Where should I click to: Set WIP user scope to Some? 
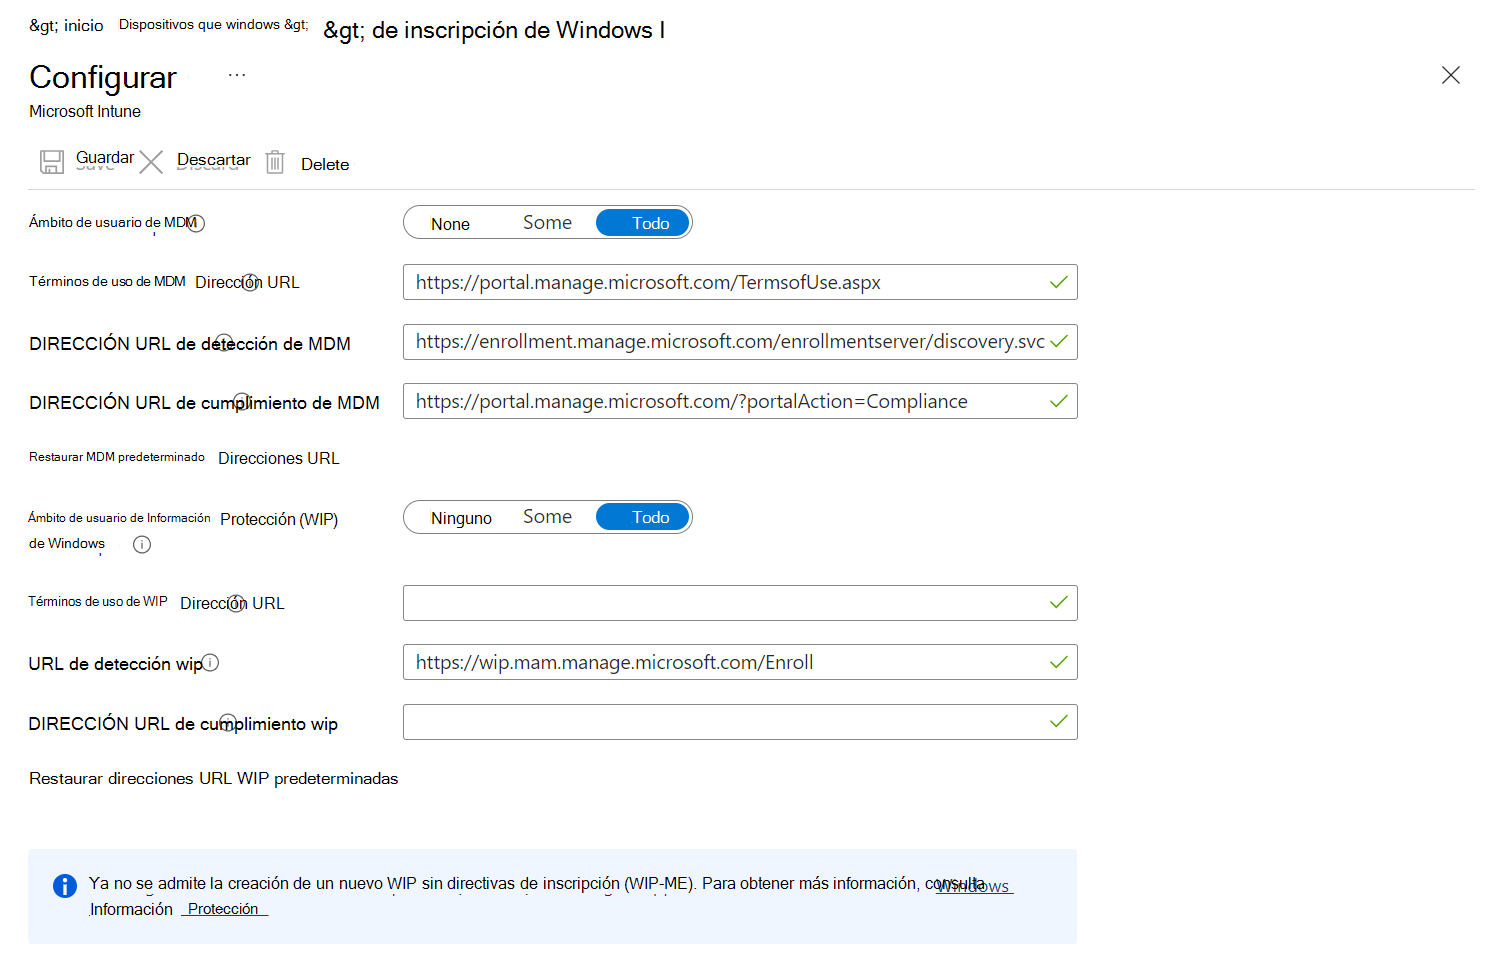click(x=547, y=517)
